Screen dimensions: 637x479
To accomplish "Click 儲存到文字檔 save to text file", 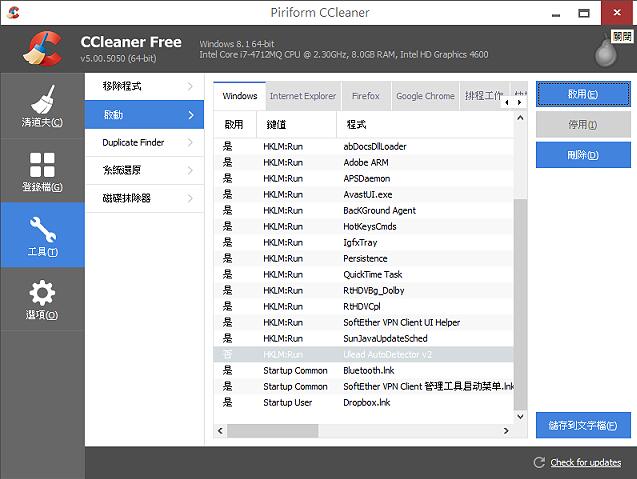I will [x=583, y=425].
